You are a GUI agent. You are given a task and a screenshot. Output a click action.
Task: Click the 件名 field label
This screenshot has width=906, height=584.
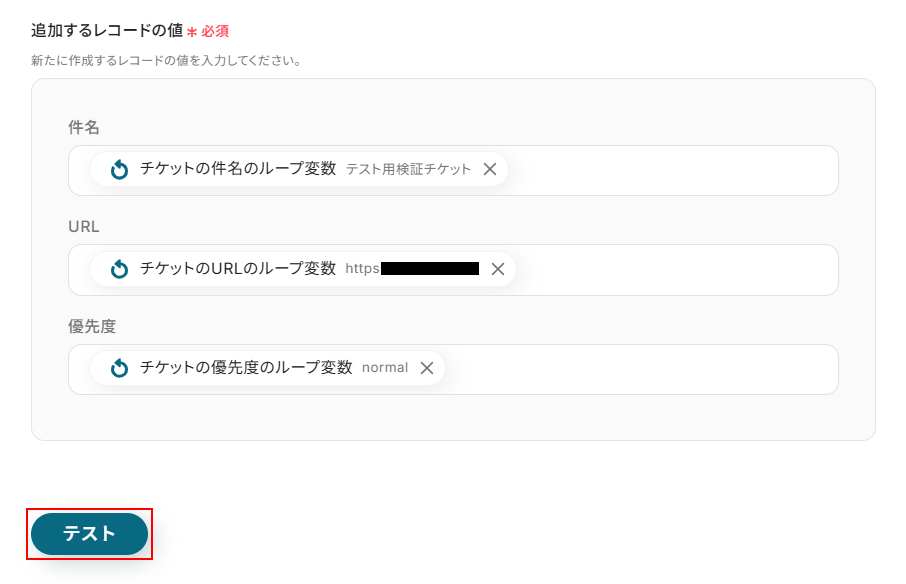click(84, 127)
